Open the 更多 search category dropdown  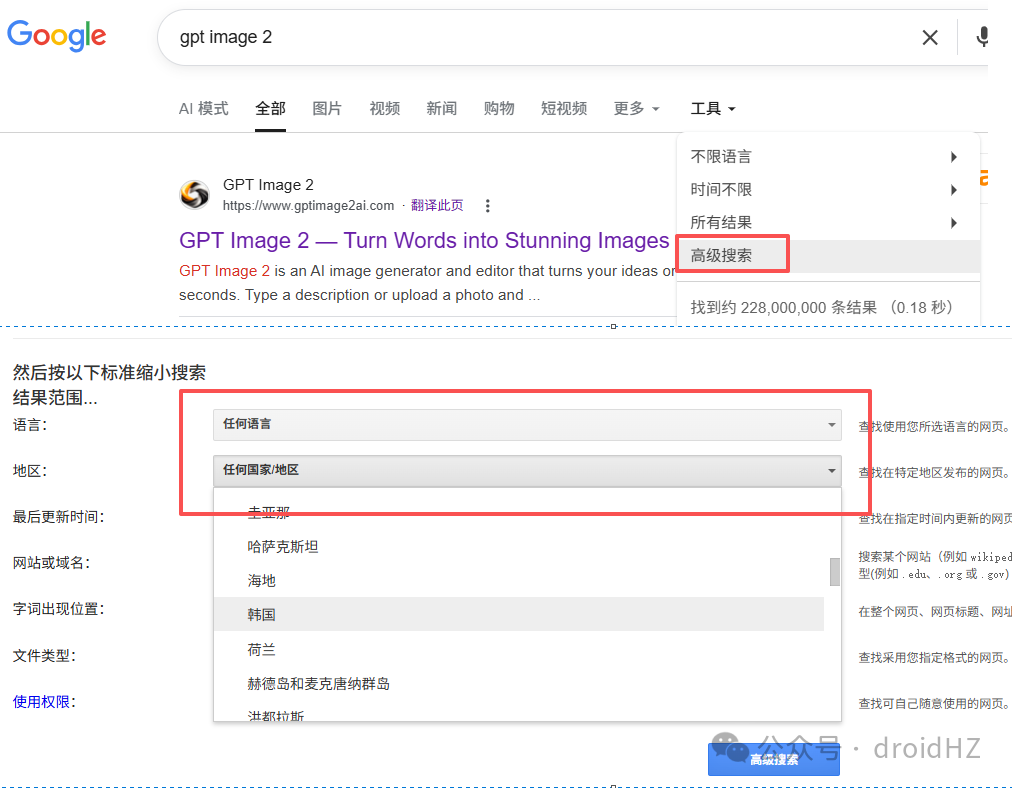(x=636, y=108)
